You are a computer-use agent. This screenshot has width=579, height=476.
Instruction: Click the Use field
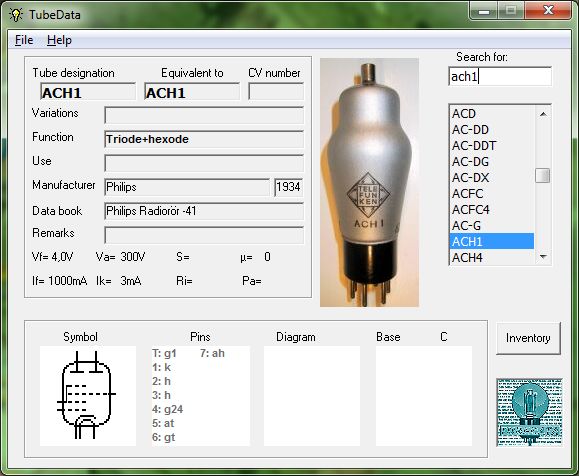[204, 163]
